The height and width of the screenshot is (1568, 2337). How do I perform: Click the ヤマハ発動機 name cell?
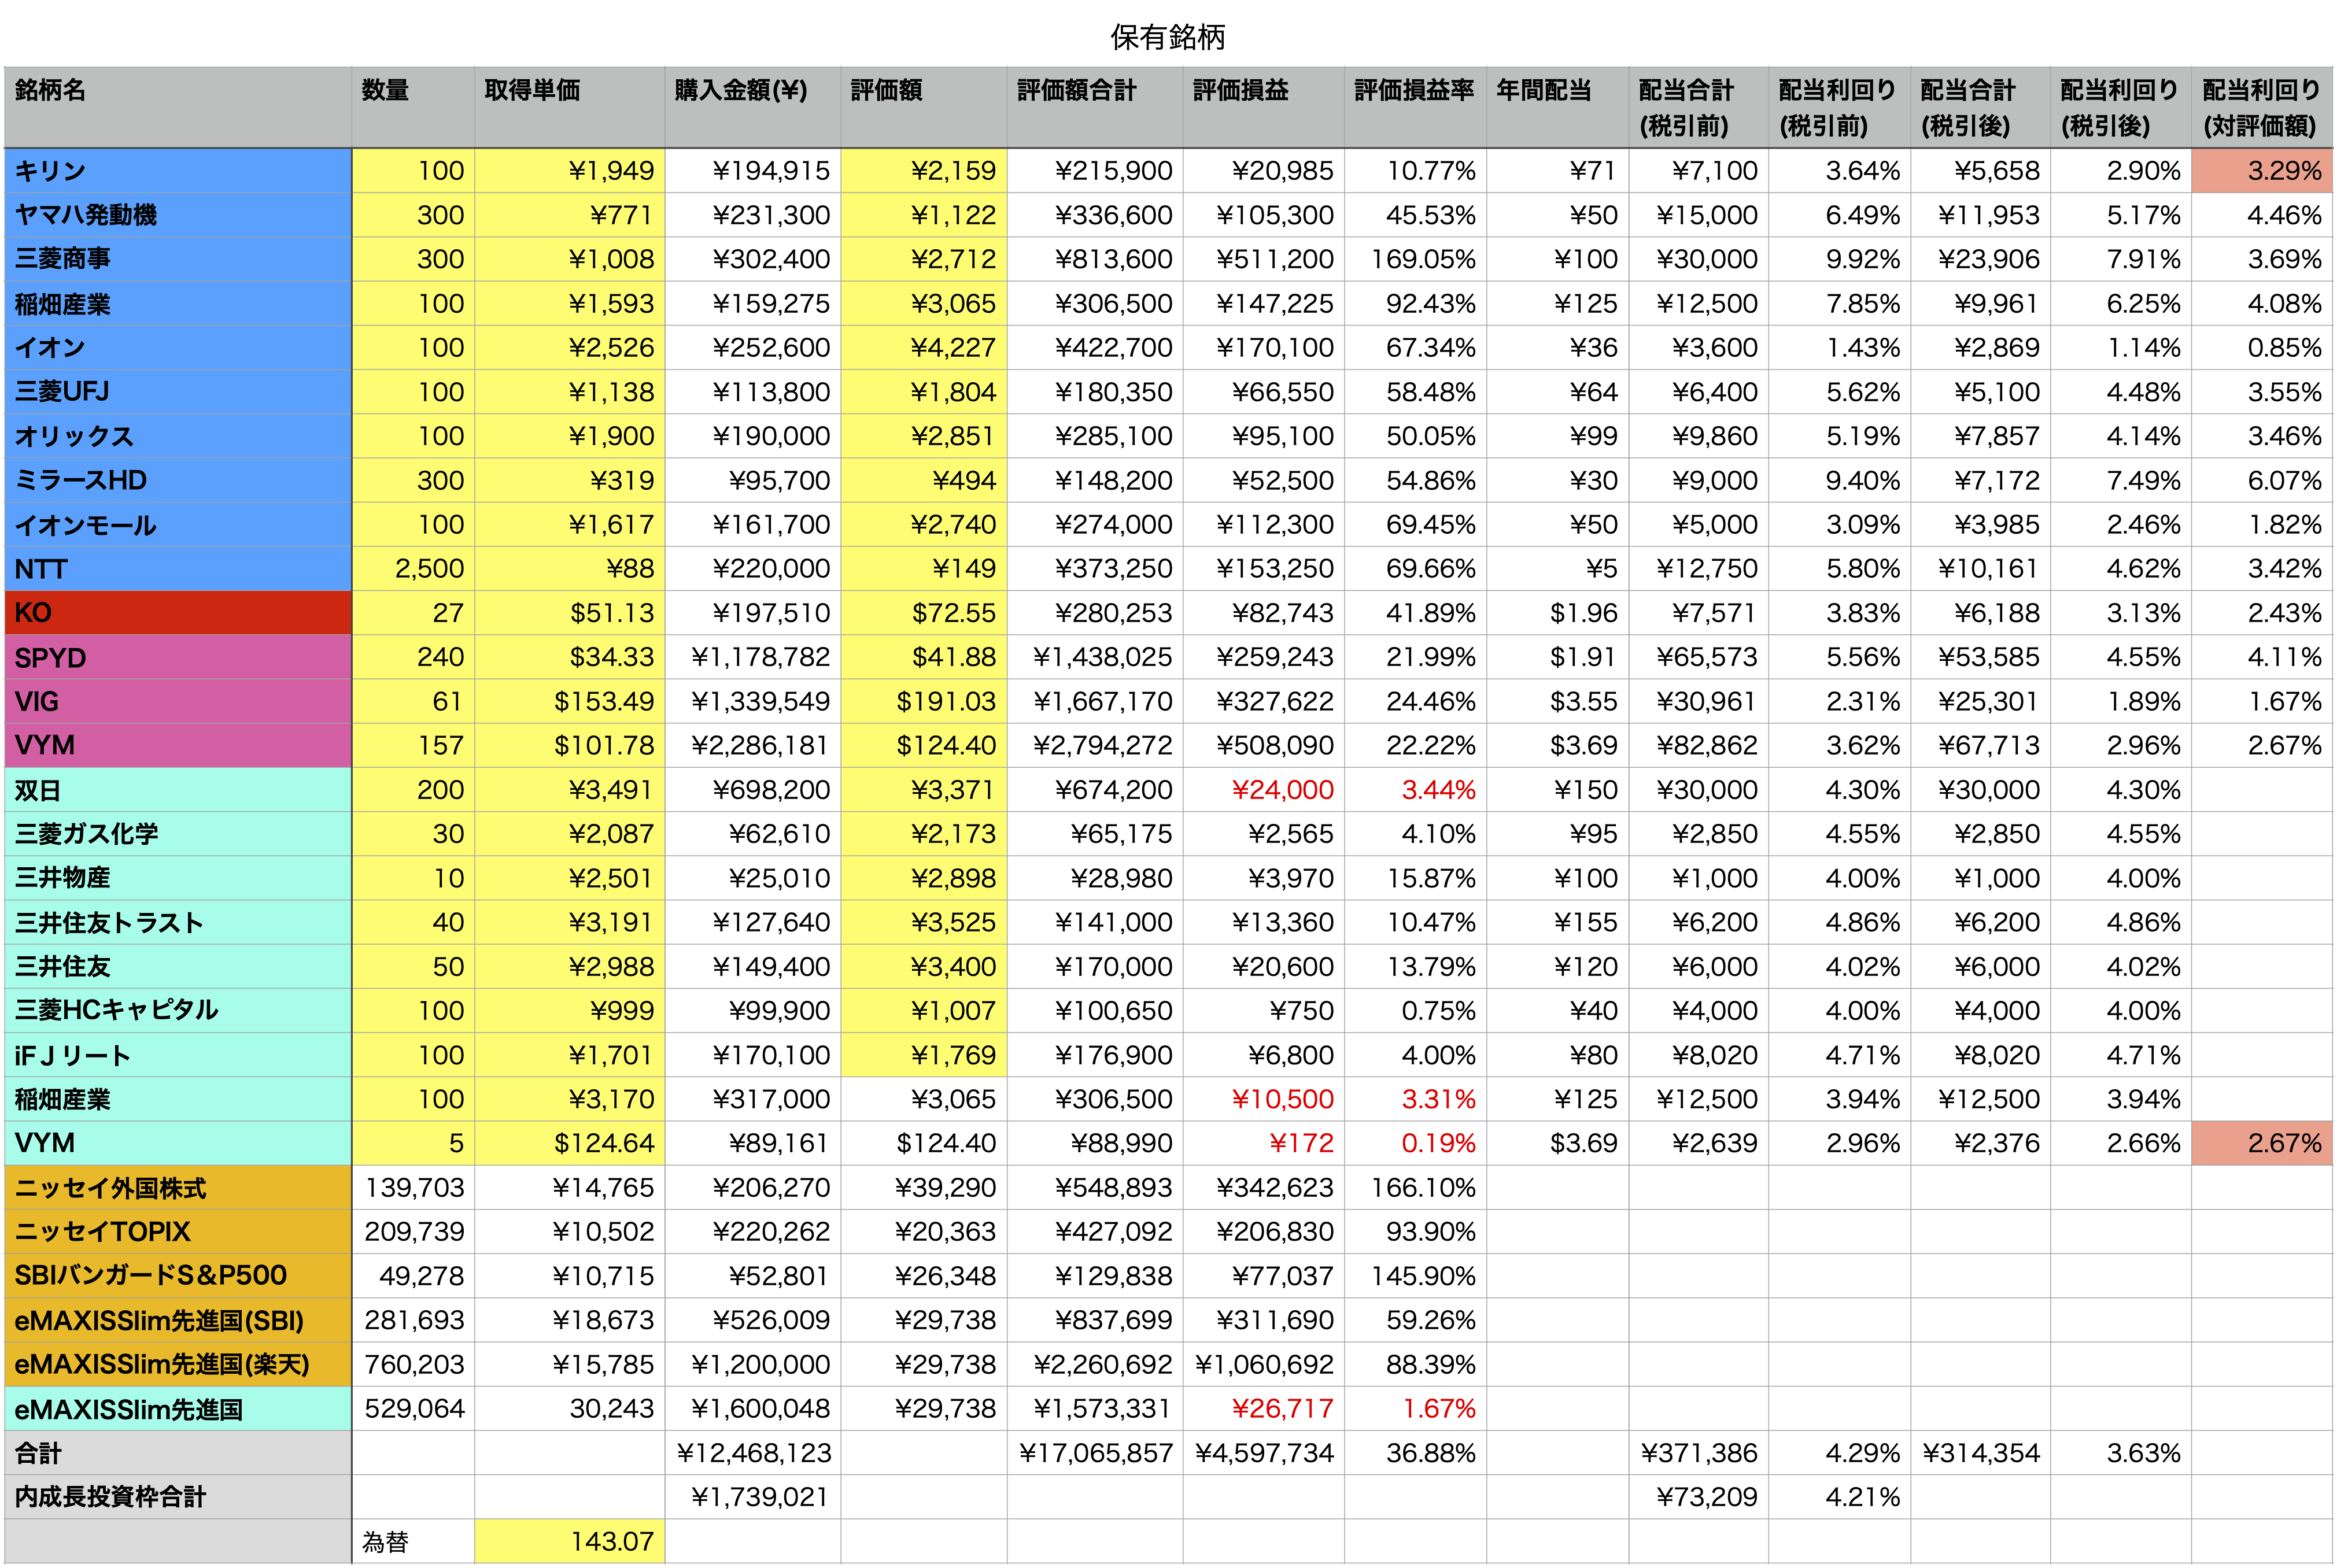click(x=178, y=215)
